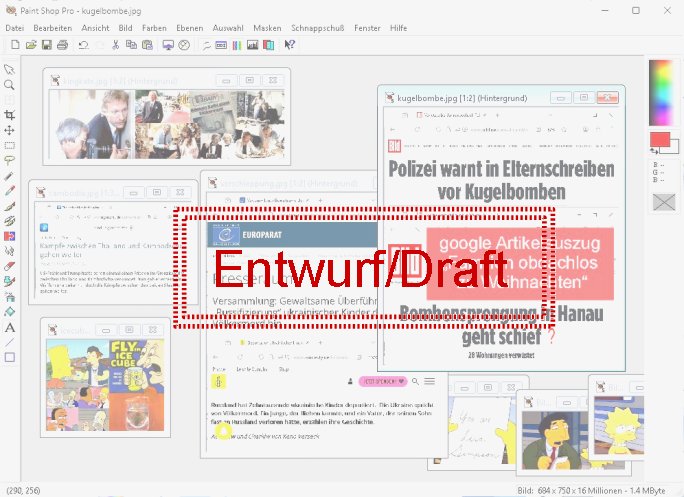
Task: Select the Lasso freehand selection tool
Action: point(9,160)
